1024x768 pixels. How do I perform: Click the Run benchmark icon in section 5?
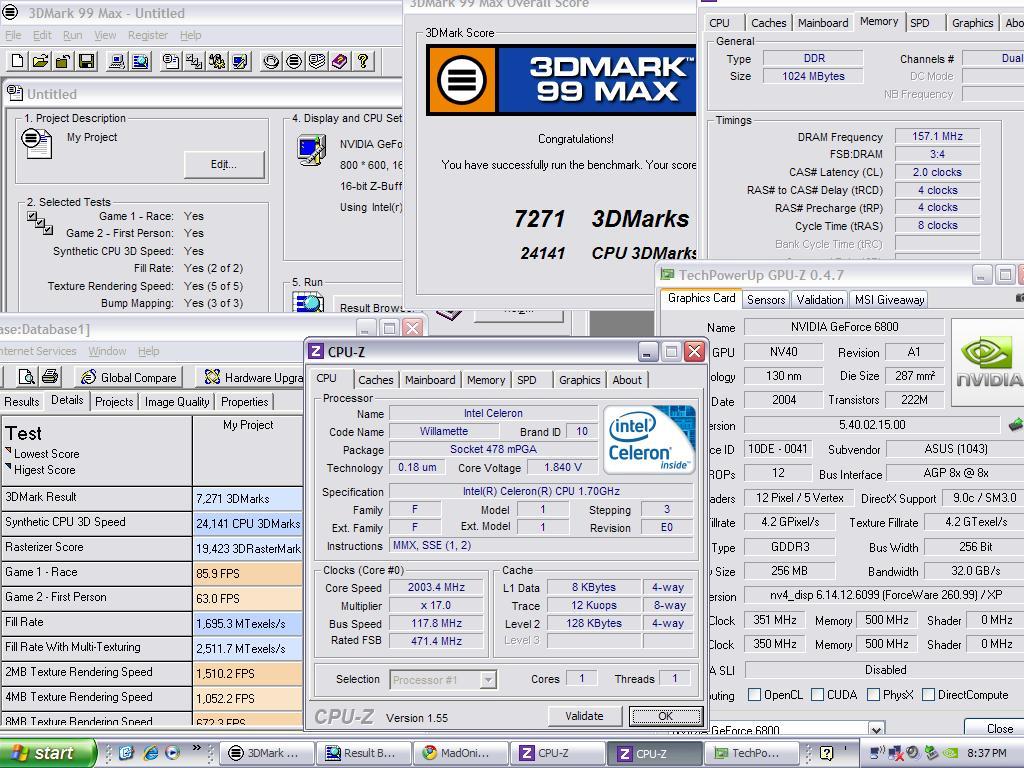308,302
